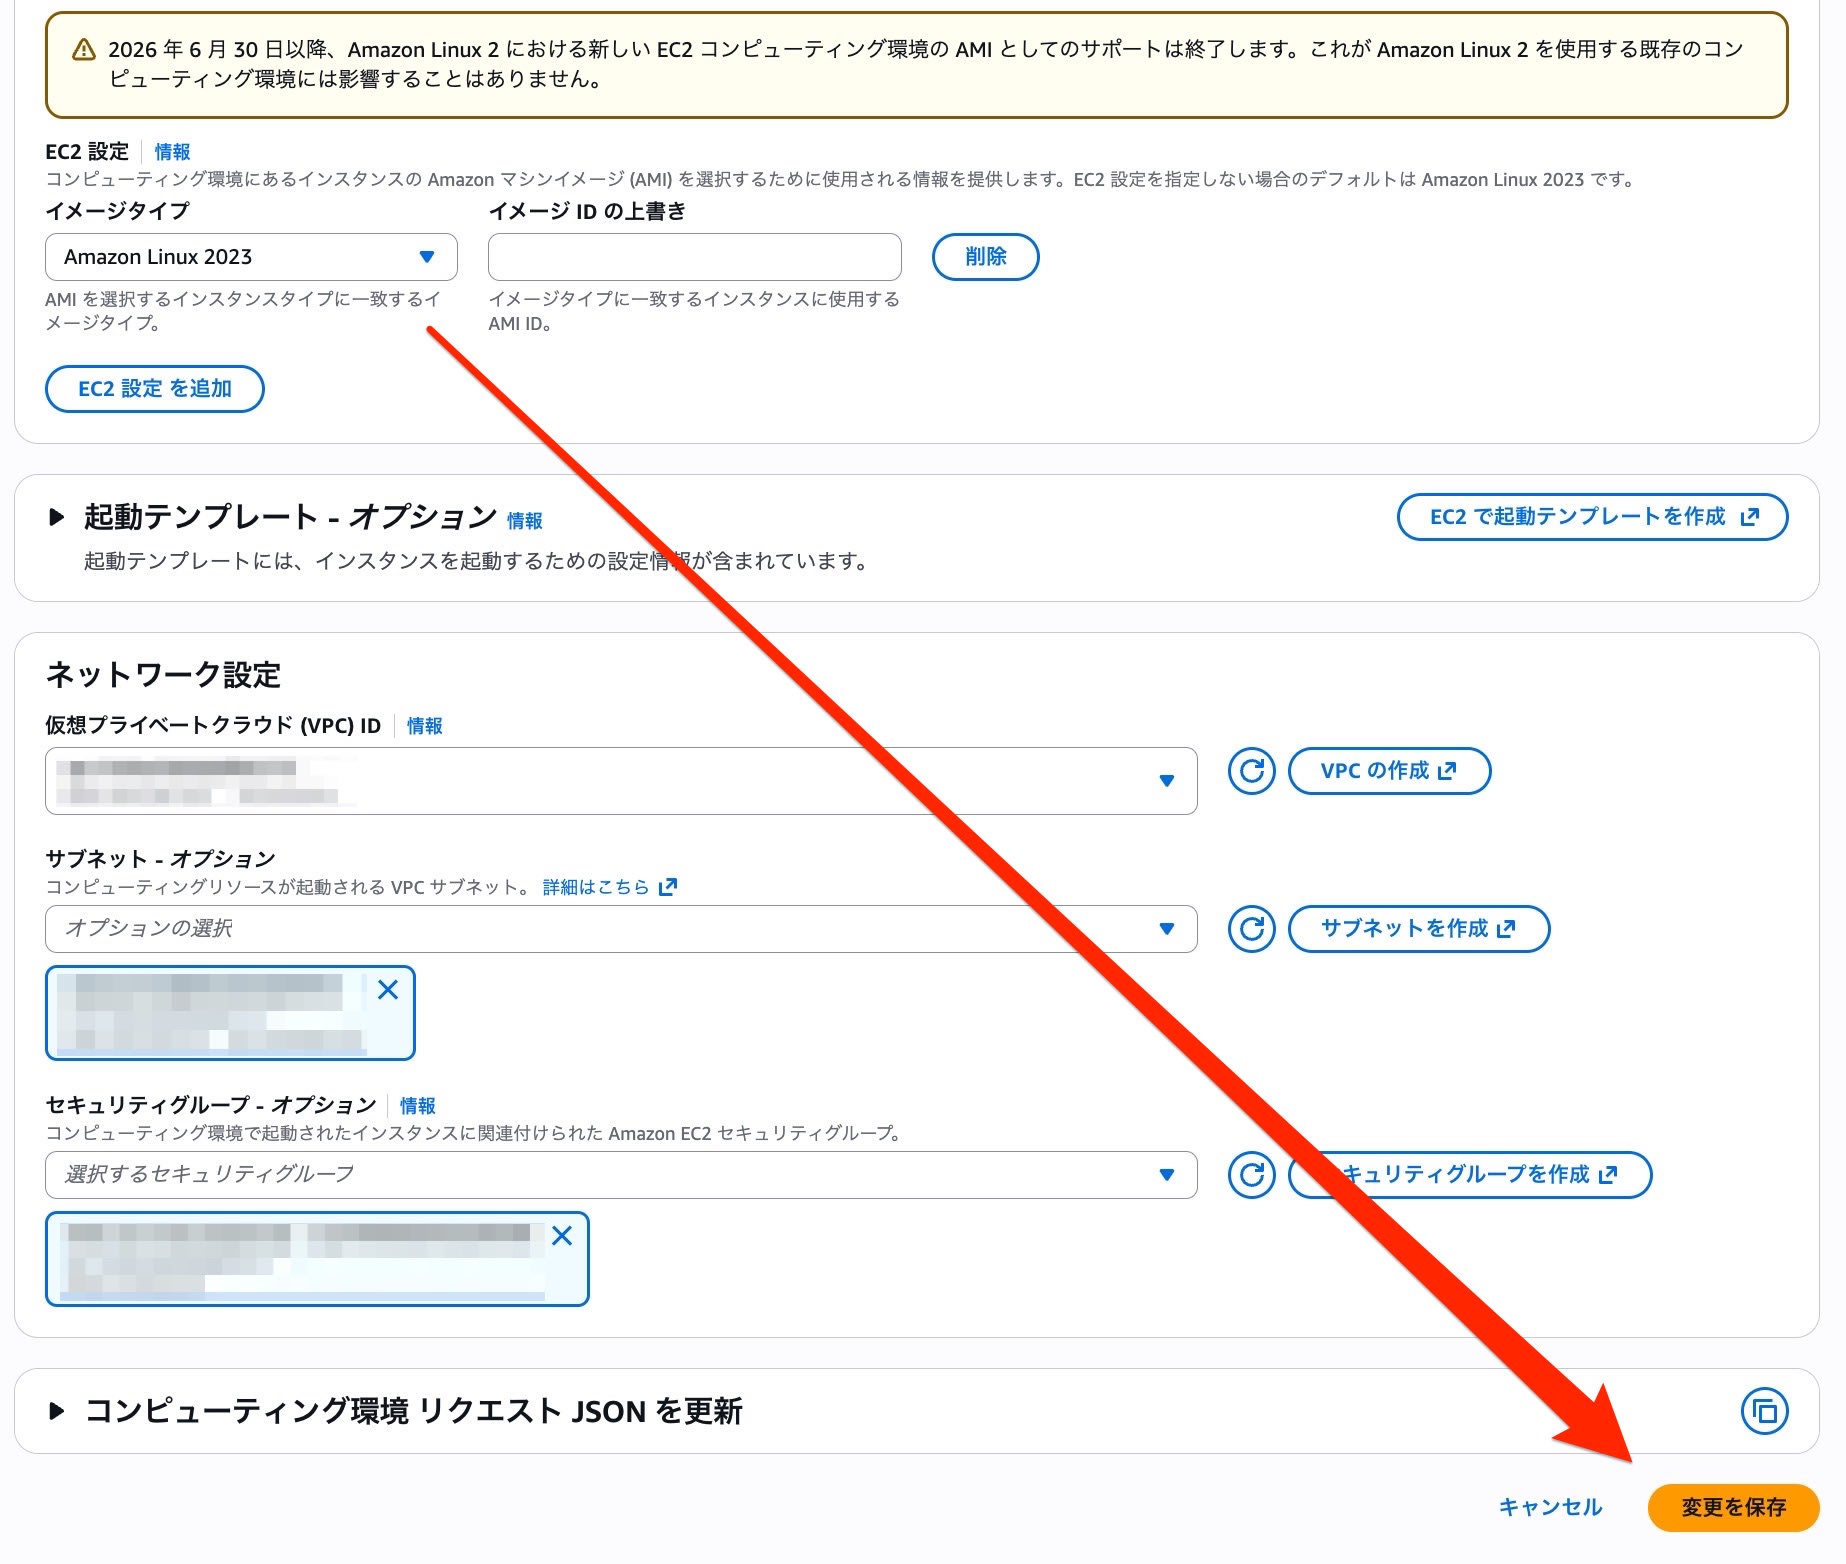Refresh the security group list
The height and width of the screenshot is (1564, 1846).
click(x=1250, y=1175)
